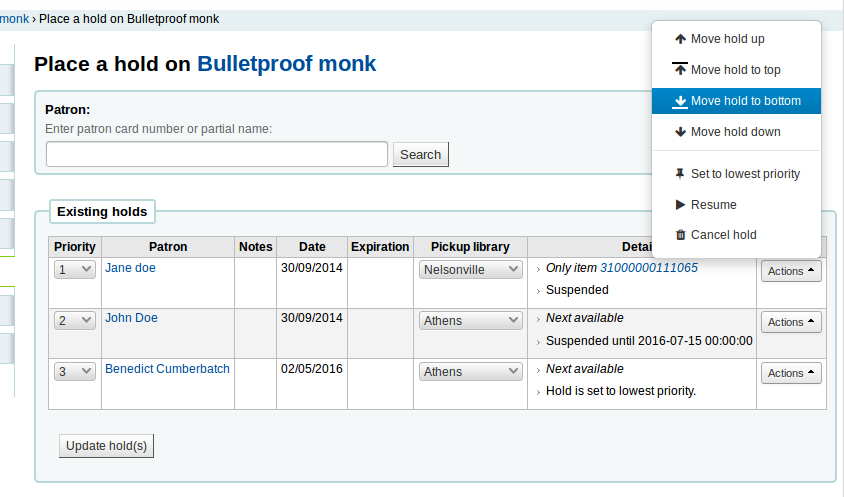This screenshot has width=844, height=497.
Task: Click the pin icon for Set to lowest priority
Action: 680,174
